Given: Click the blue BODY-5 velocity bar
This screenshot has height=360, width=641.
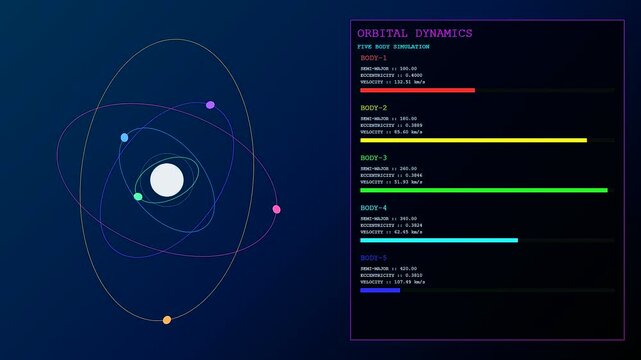Looking at the screenshot, I should point(380,291).
